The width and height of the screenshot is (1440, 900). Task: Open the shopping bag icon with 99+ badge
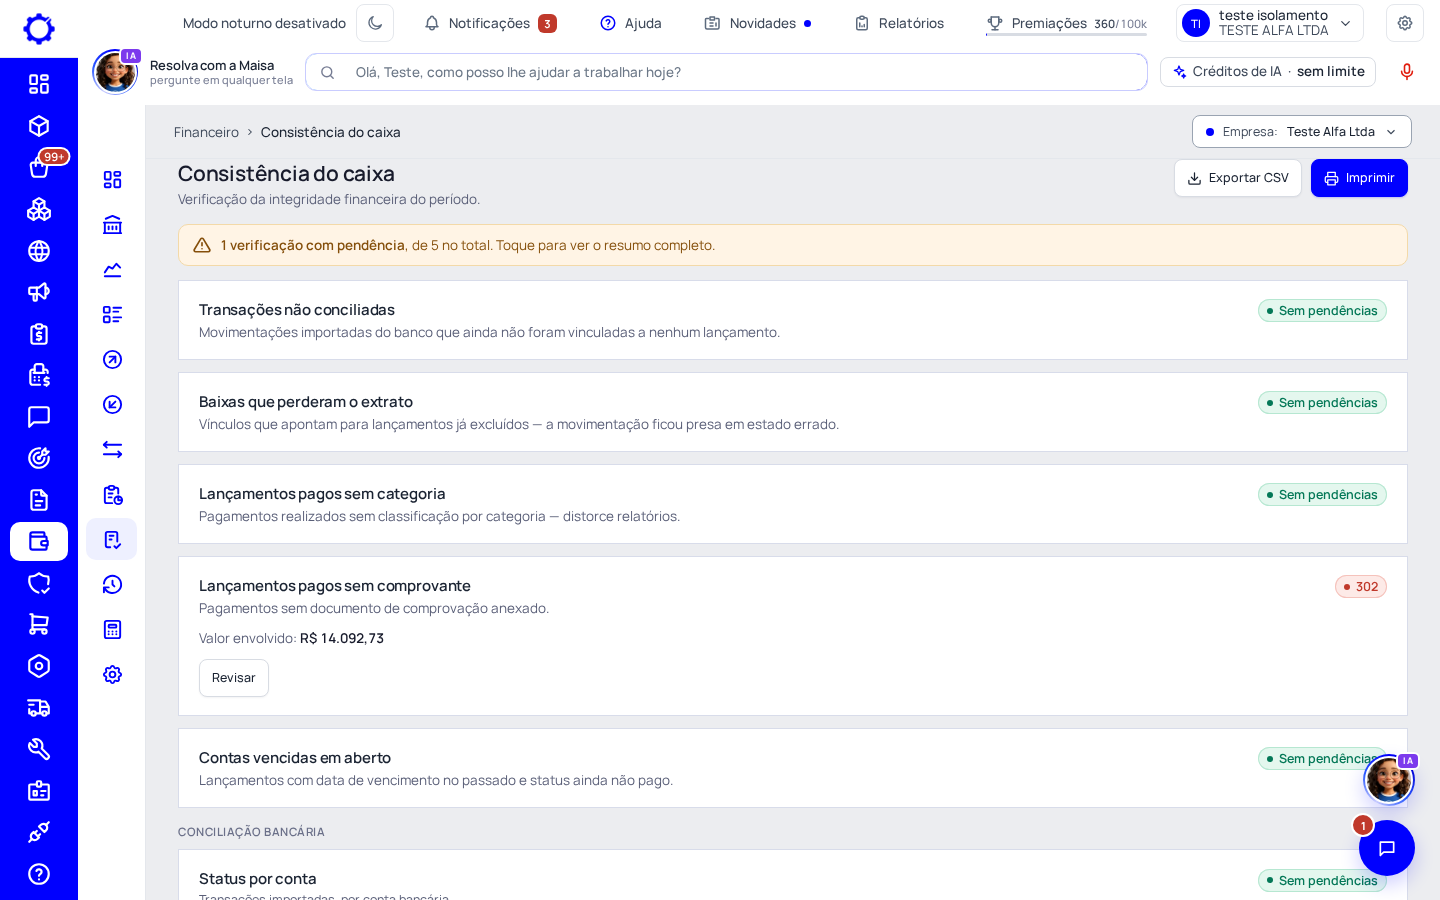[x=39, y=167]
